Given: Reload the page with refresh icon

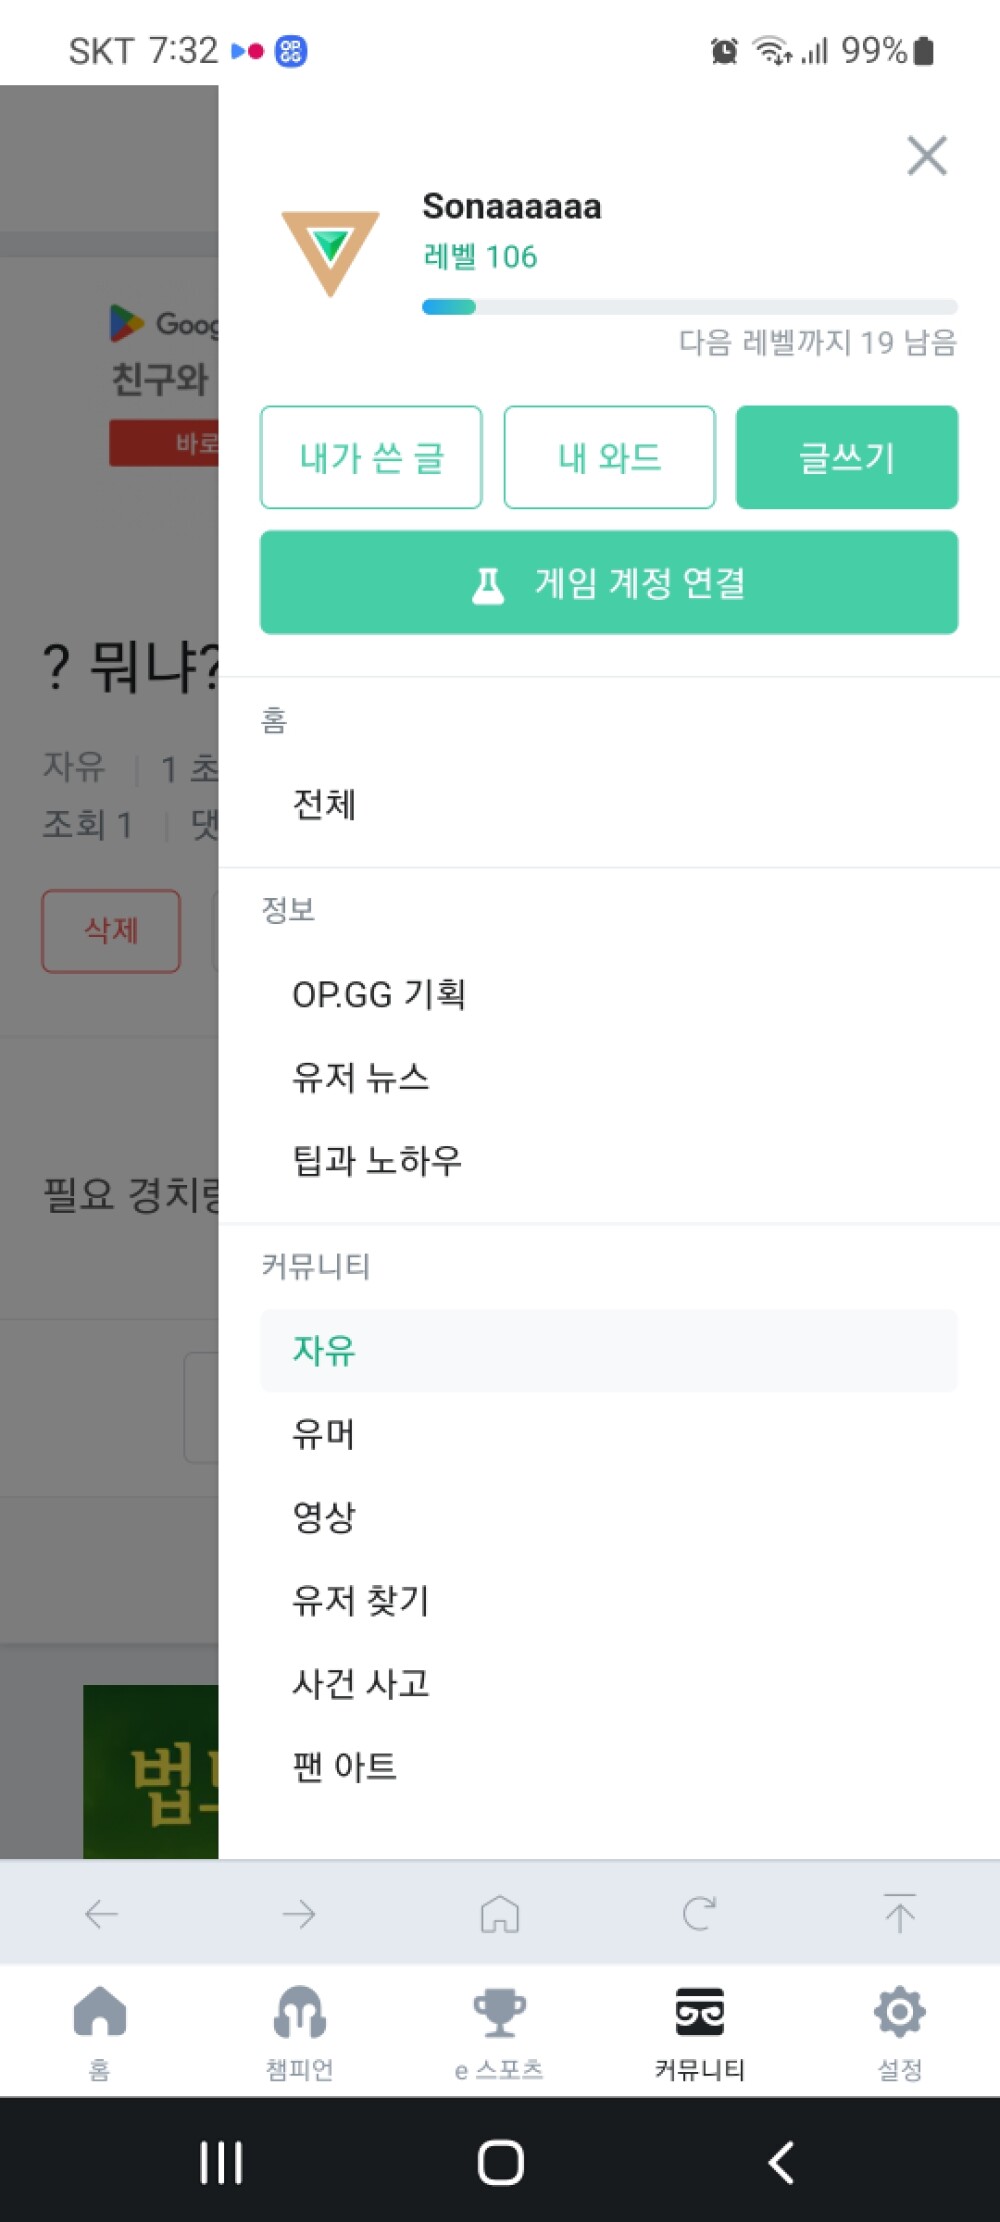Looking at the screenshot, I should 699,1914.
